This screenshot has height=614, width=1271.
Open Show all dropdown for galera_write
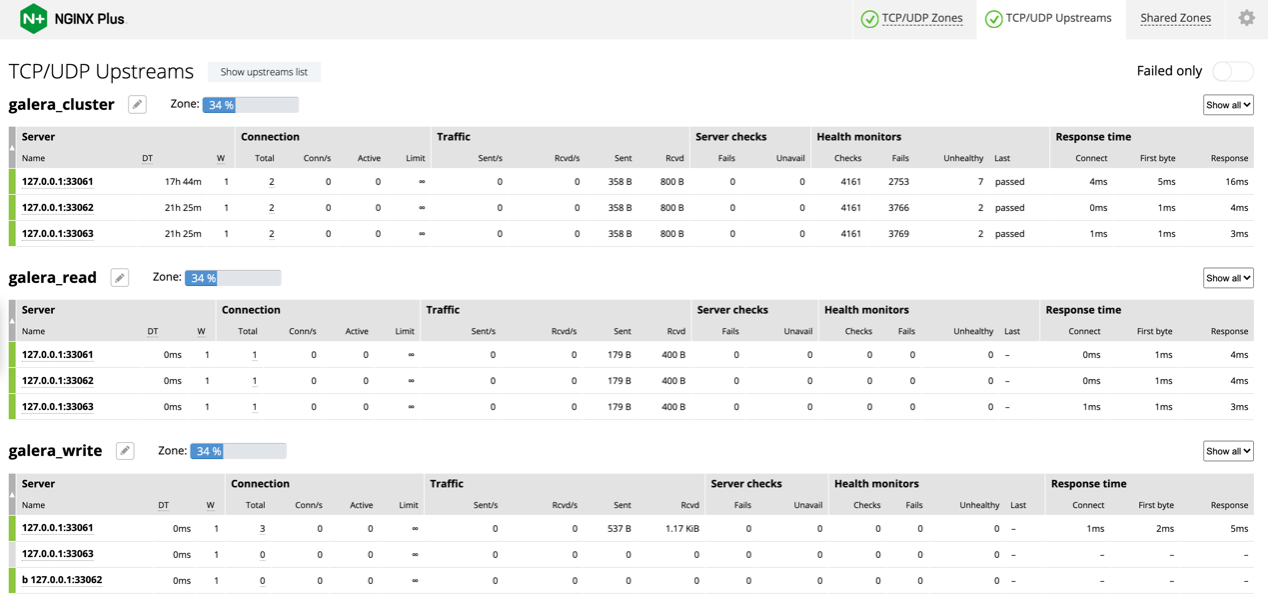click(x=1228, y=451)
